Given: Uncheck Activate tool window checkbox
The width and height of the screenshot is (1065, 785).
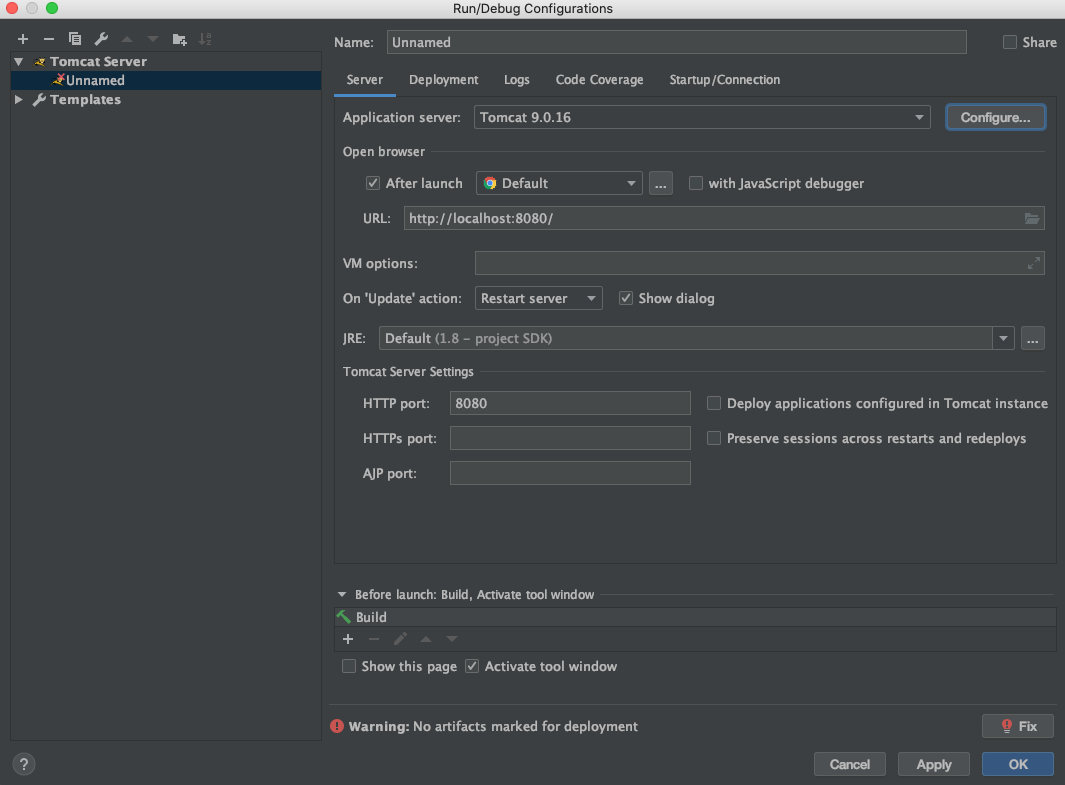Looking at the screenshot, I should click(472, 667).
